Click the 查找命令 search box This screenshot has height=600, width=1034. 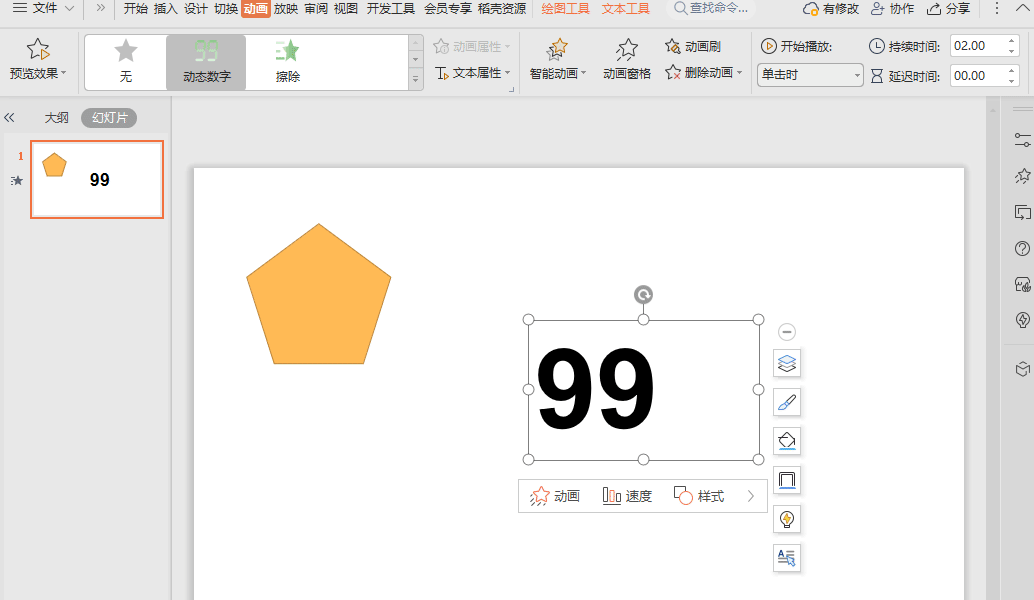coord(712,9)
